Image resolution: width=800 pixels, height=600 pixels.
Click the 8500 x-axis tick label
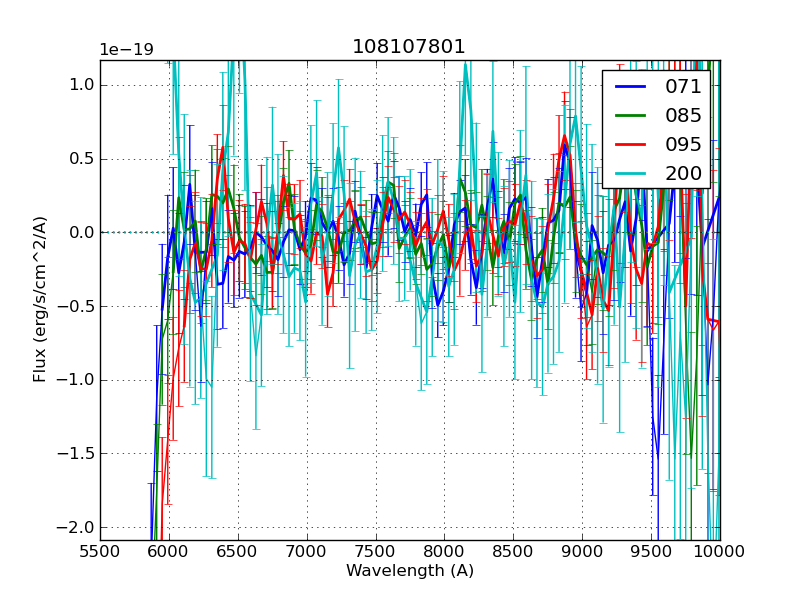point(514,551)
